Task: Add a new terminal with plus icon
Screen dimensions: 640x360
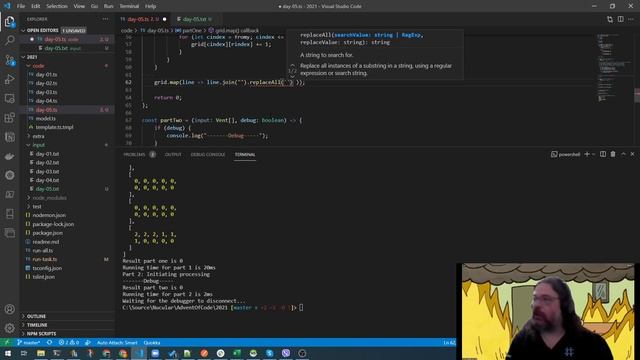Action: (587, 154)
